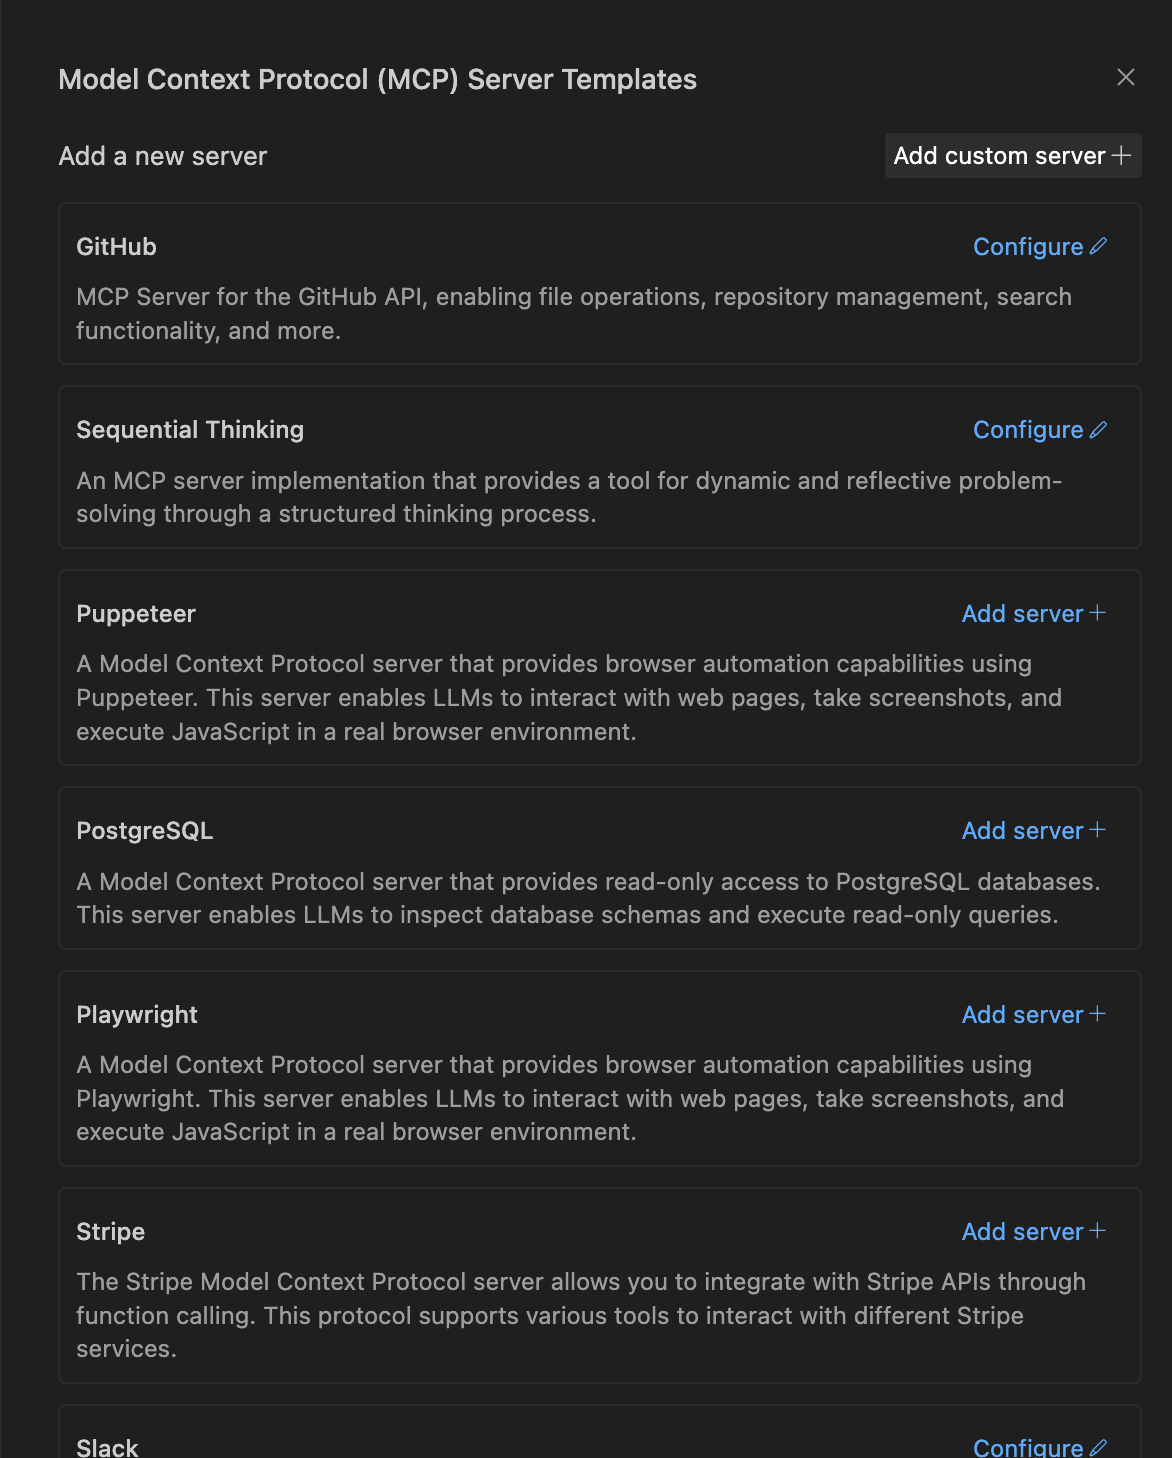Click the pencil icon on the Slack card

(1098, 1447)
